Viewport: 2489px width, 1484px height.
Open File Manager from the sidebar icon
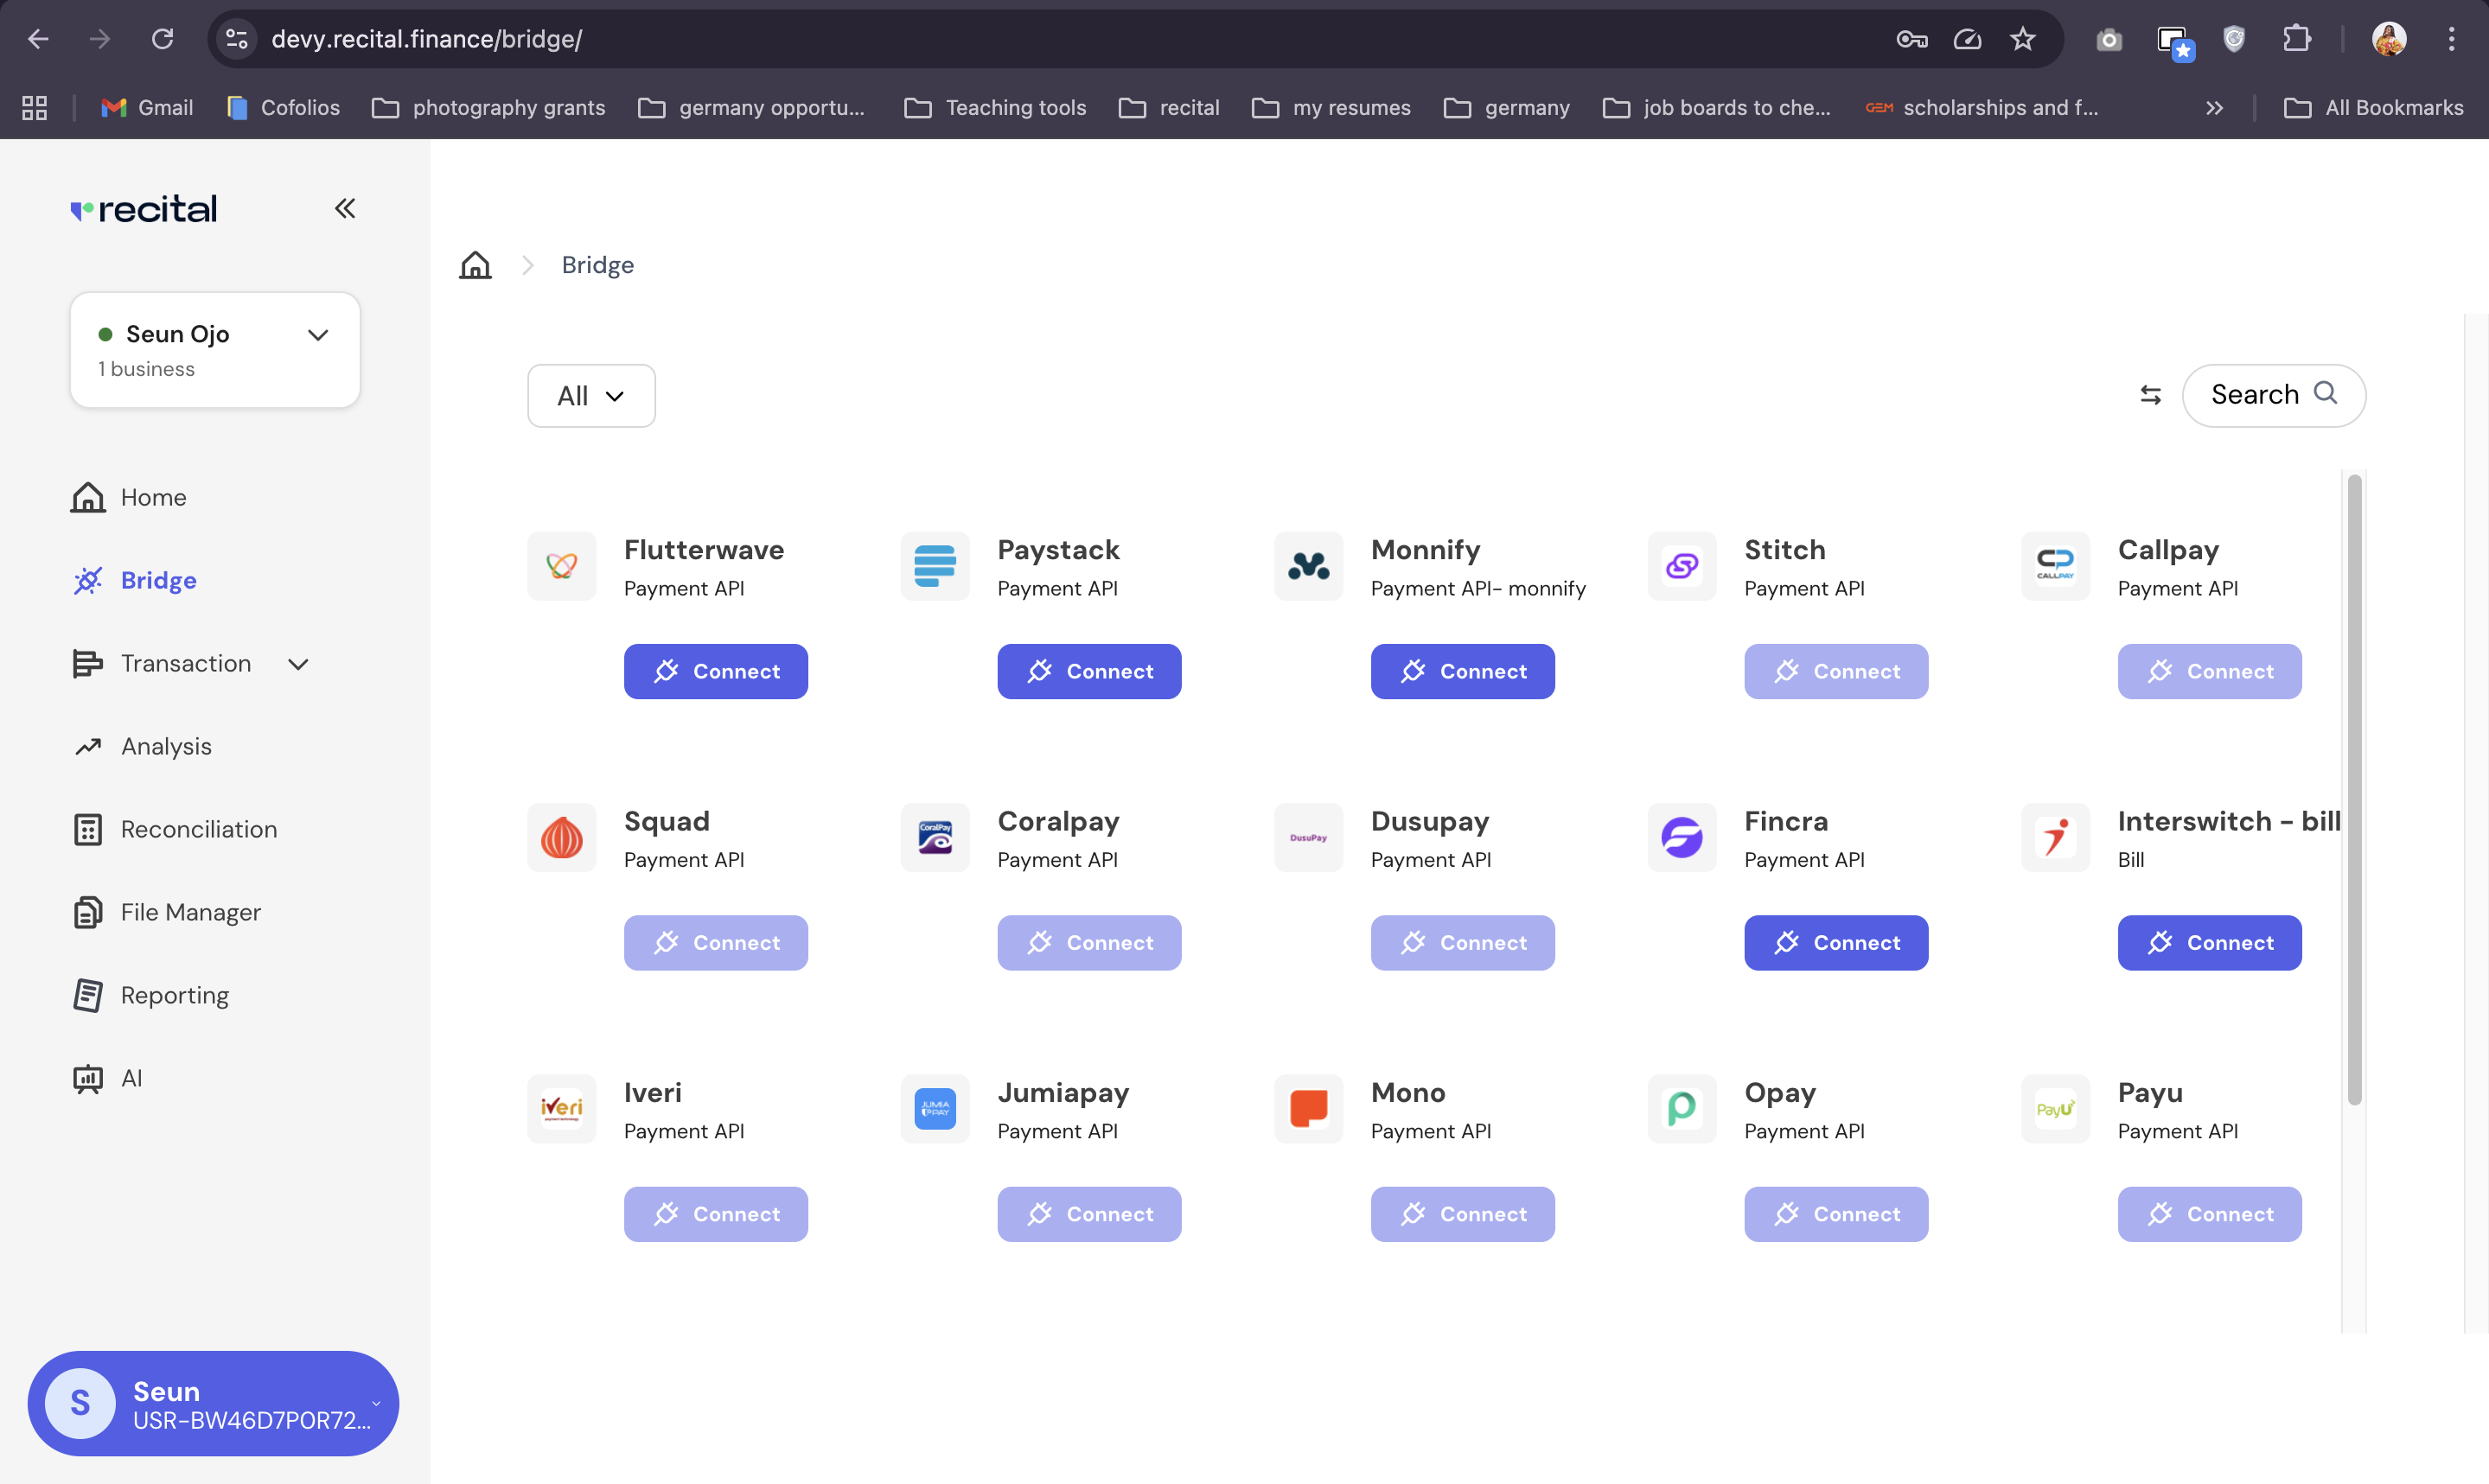pos(88,911)
